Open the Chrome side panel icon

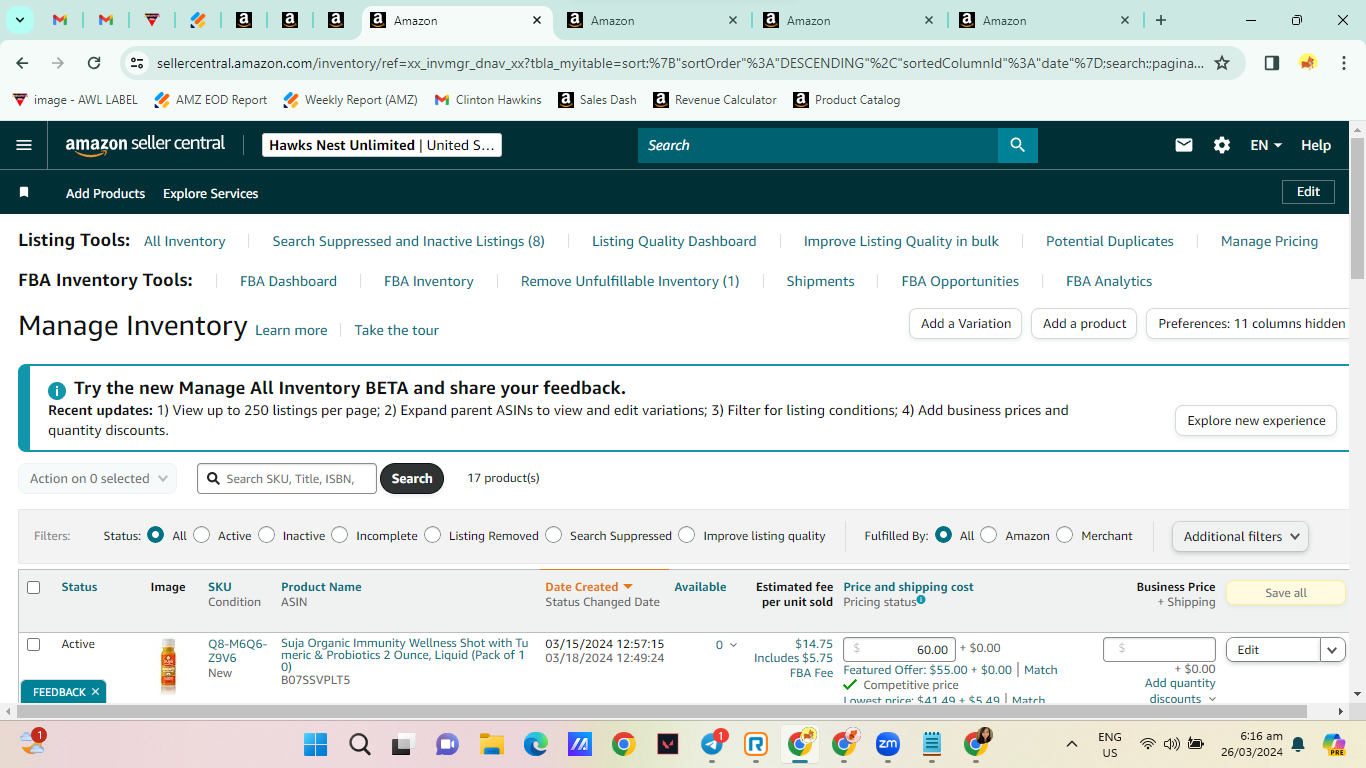[1272, 63]
